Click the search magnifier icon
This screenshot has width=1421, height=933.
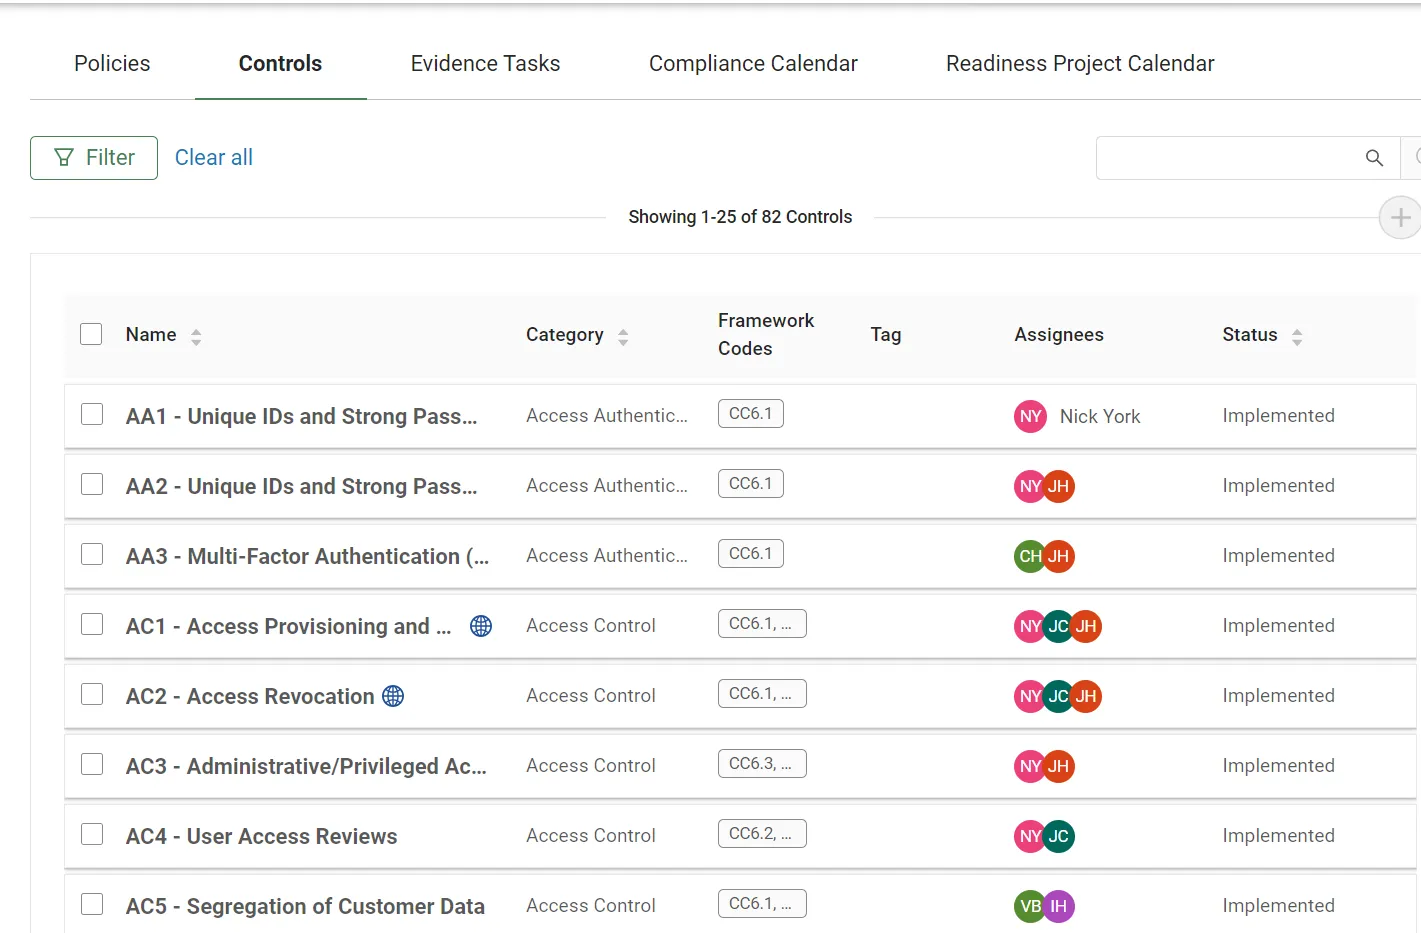click(1374, 158)
